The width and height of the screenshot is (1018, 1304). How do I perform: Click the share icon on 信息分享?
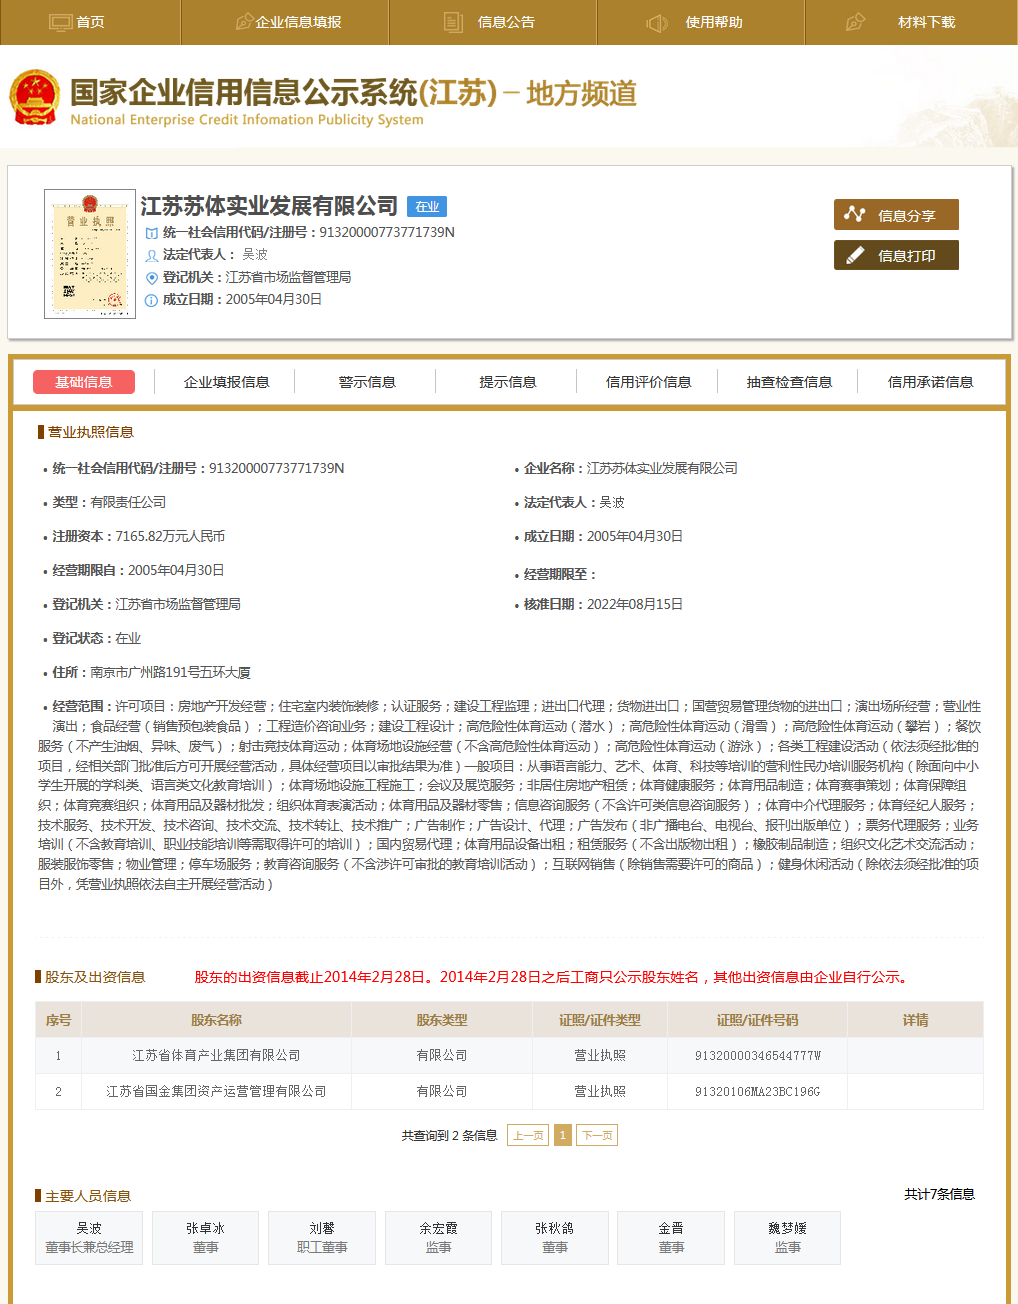pyautogui.click(x=855, y=214)
